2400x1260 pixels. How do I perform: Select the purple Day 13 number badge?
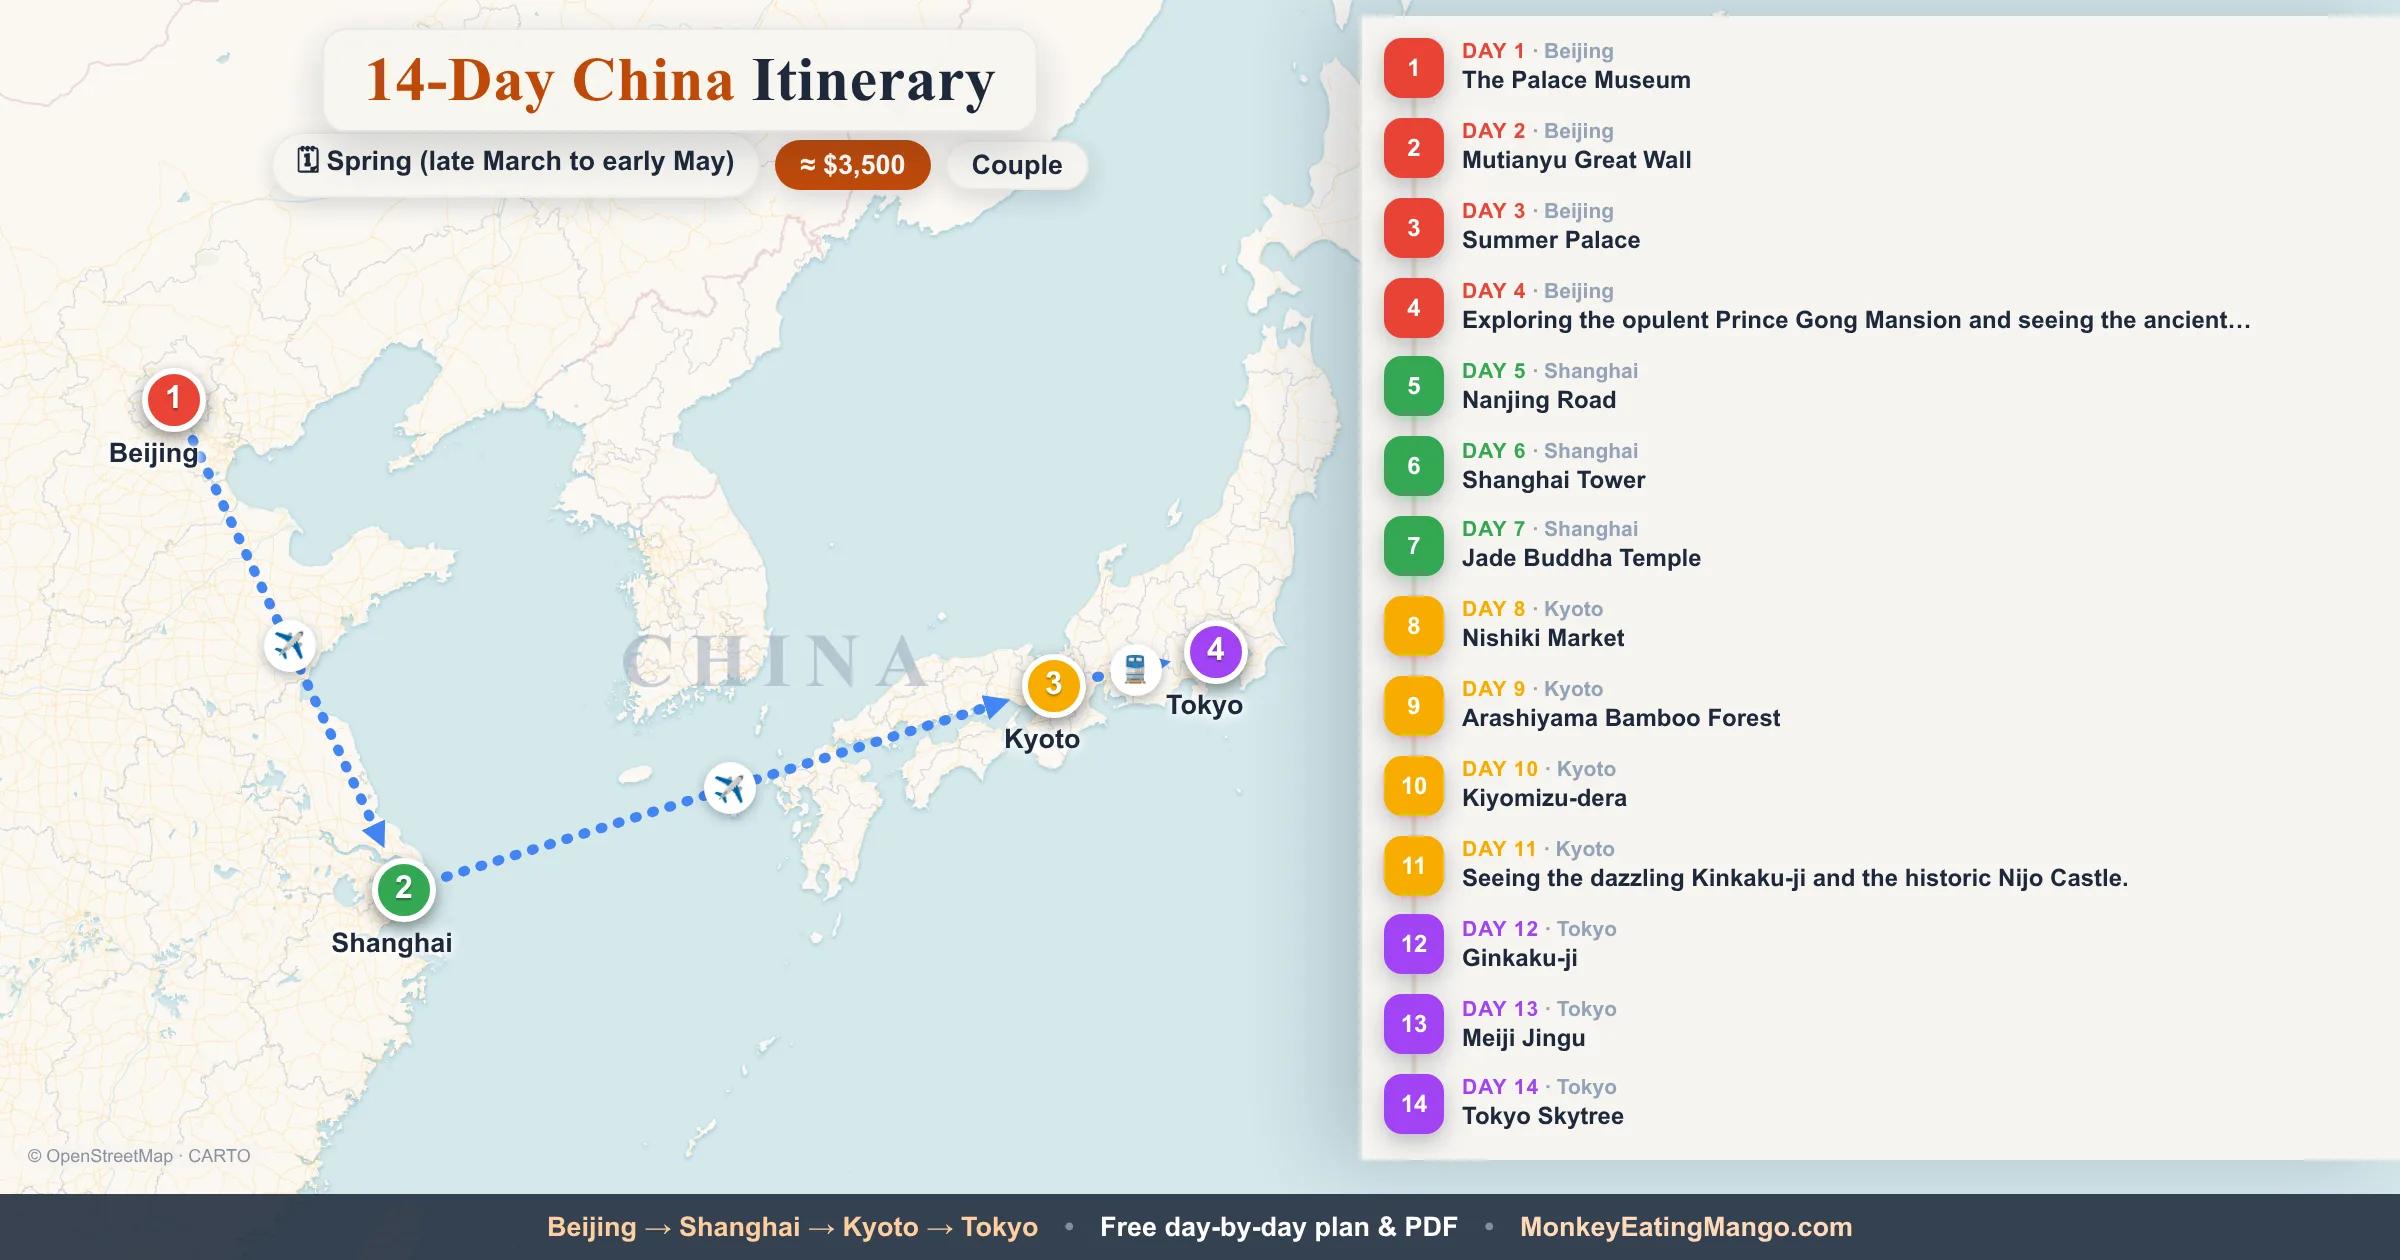click(x=1413, y=1024)
